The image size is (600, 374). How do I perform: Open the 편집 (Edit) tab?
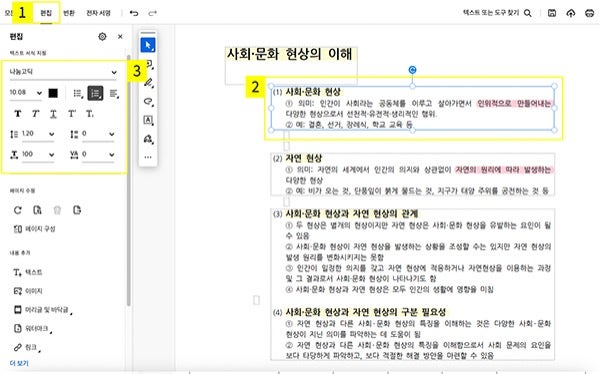click(46, 13)
